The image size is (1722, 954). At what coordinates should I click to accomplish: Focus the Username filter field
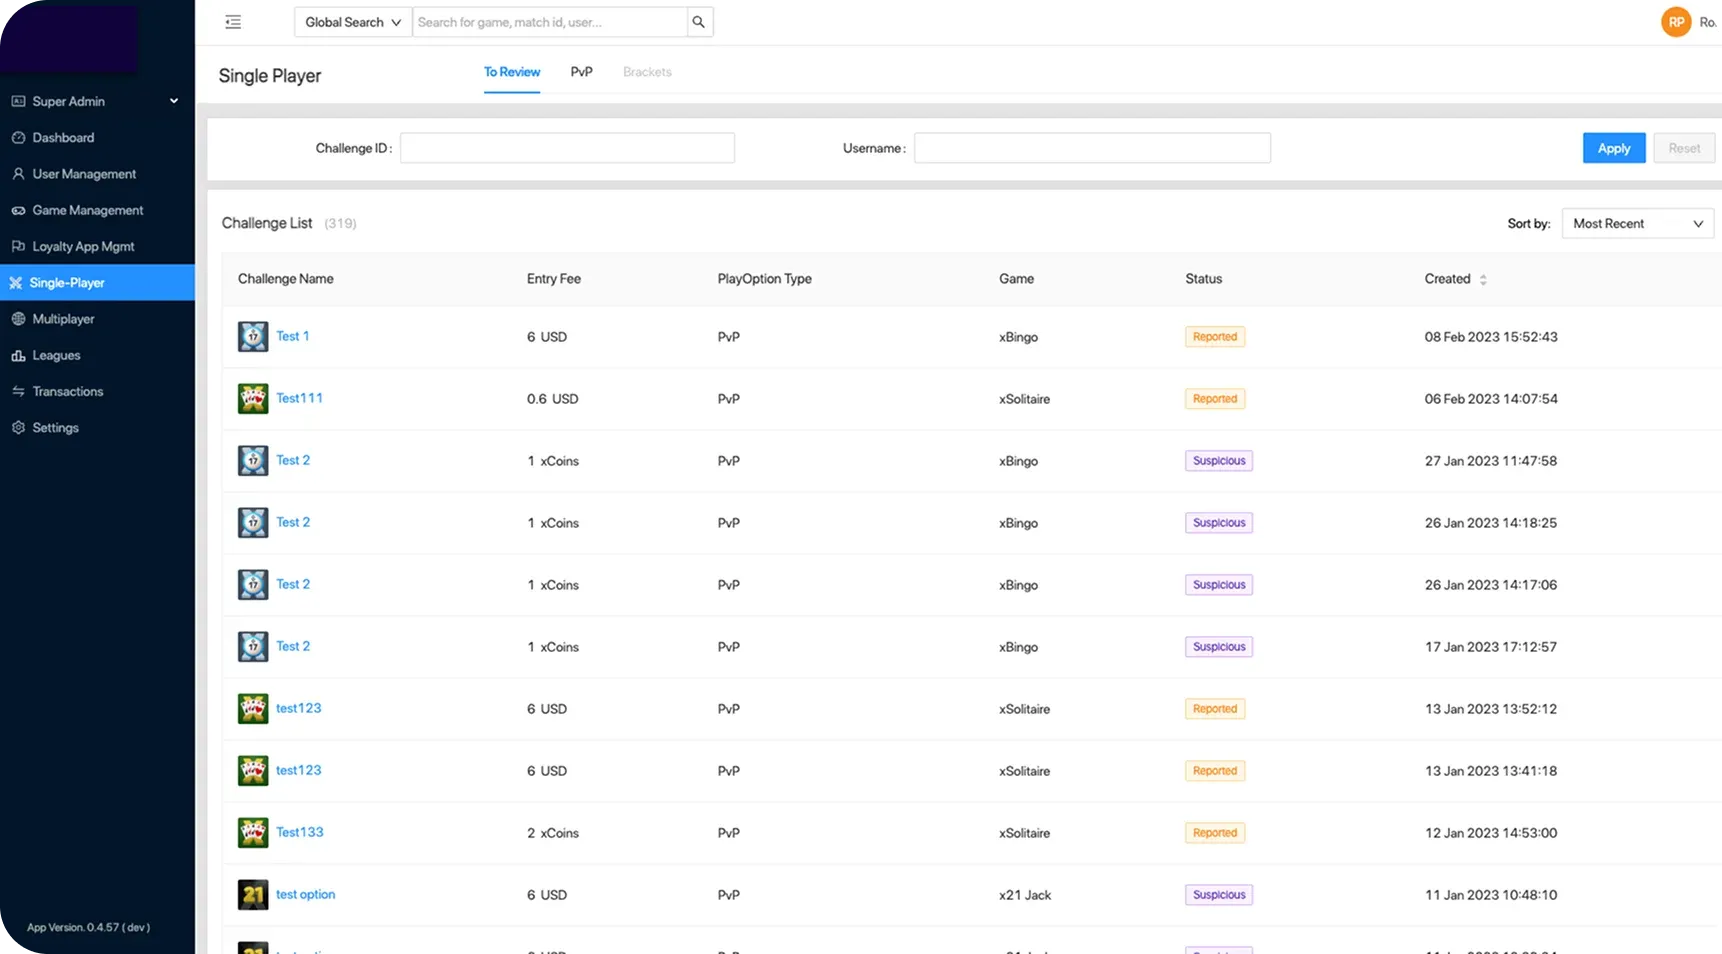pyautogui.click(x=1092, y=148)
